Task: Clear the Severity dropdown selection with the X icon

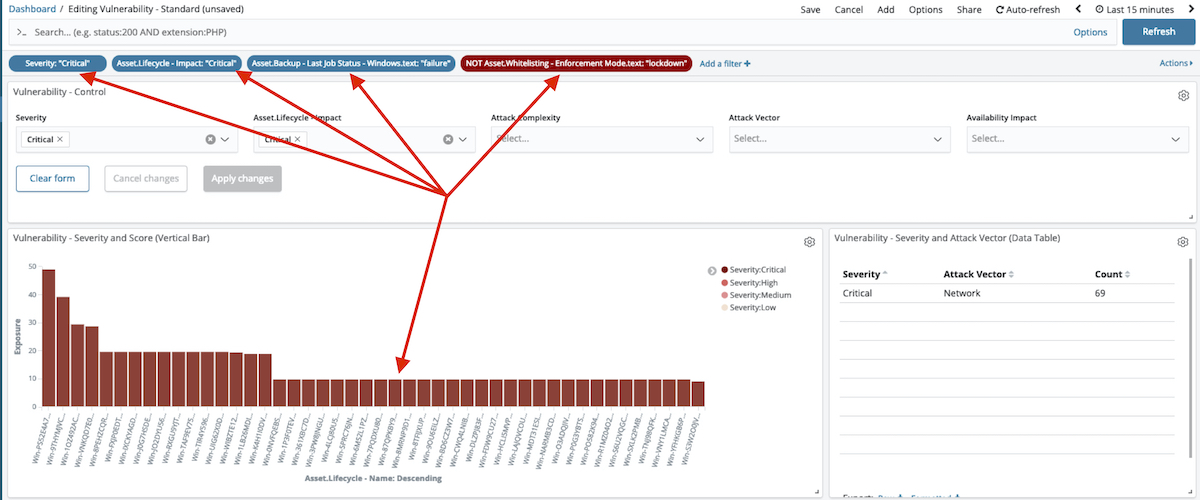Action: click(211, 140)
